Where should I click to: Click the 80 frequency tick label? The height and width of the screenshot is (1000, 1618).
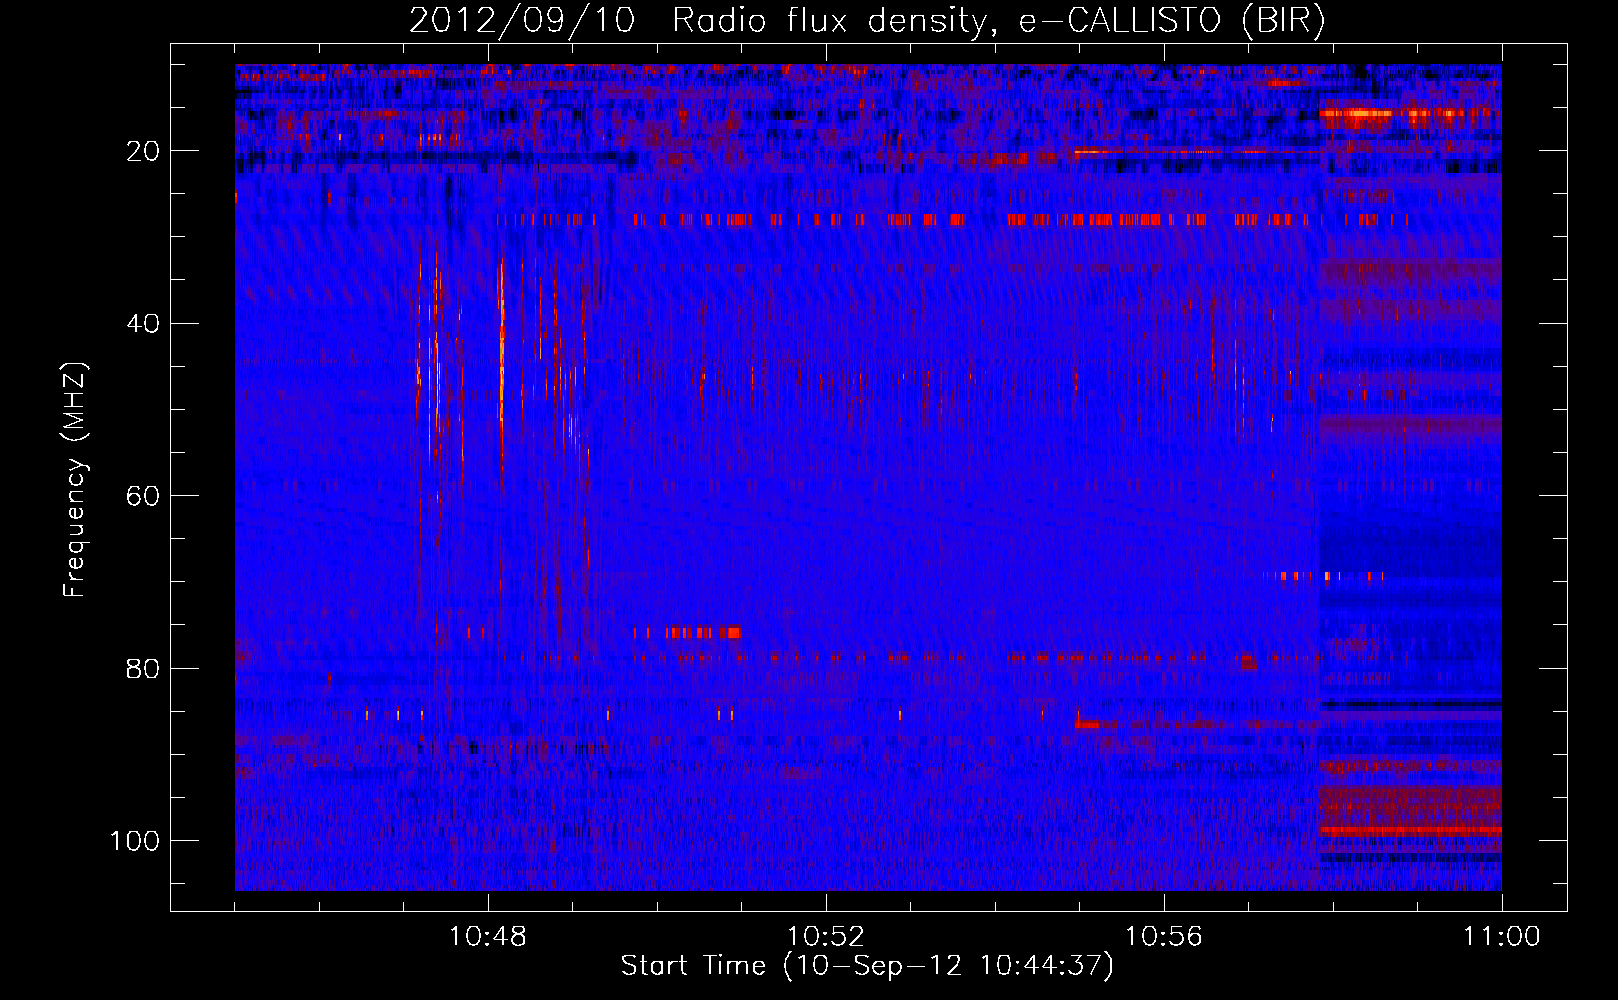click(144, 668)
